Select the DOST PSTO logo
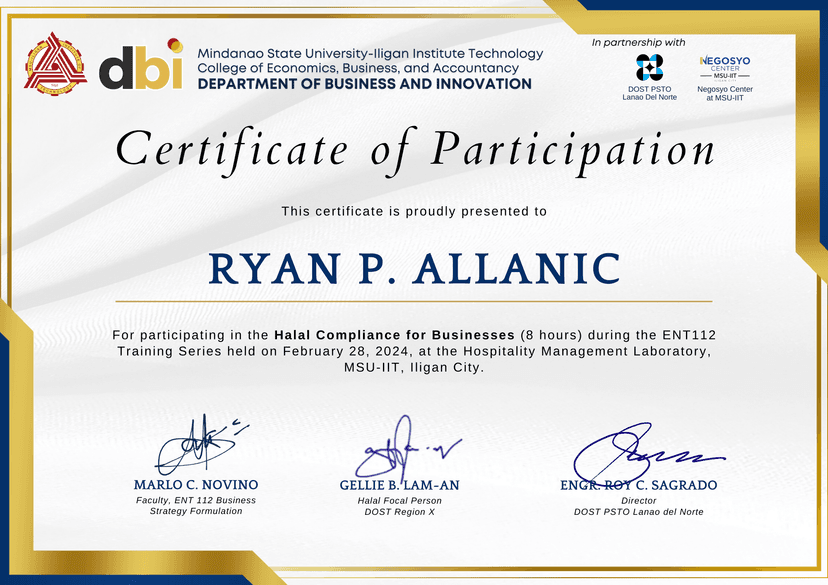 coord(650,67)
